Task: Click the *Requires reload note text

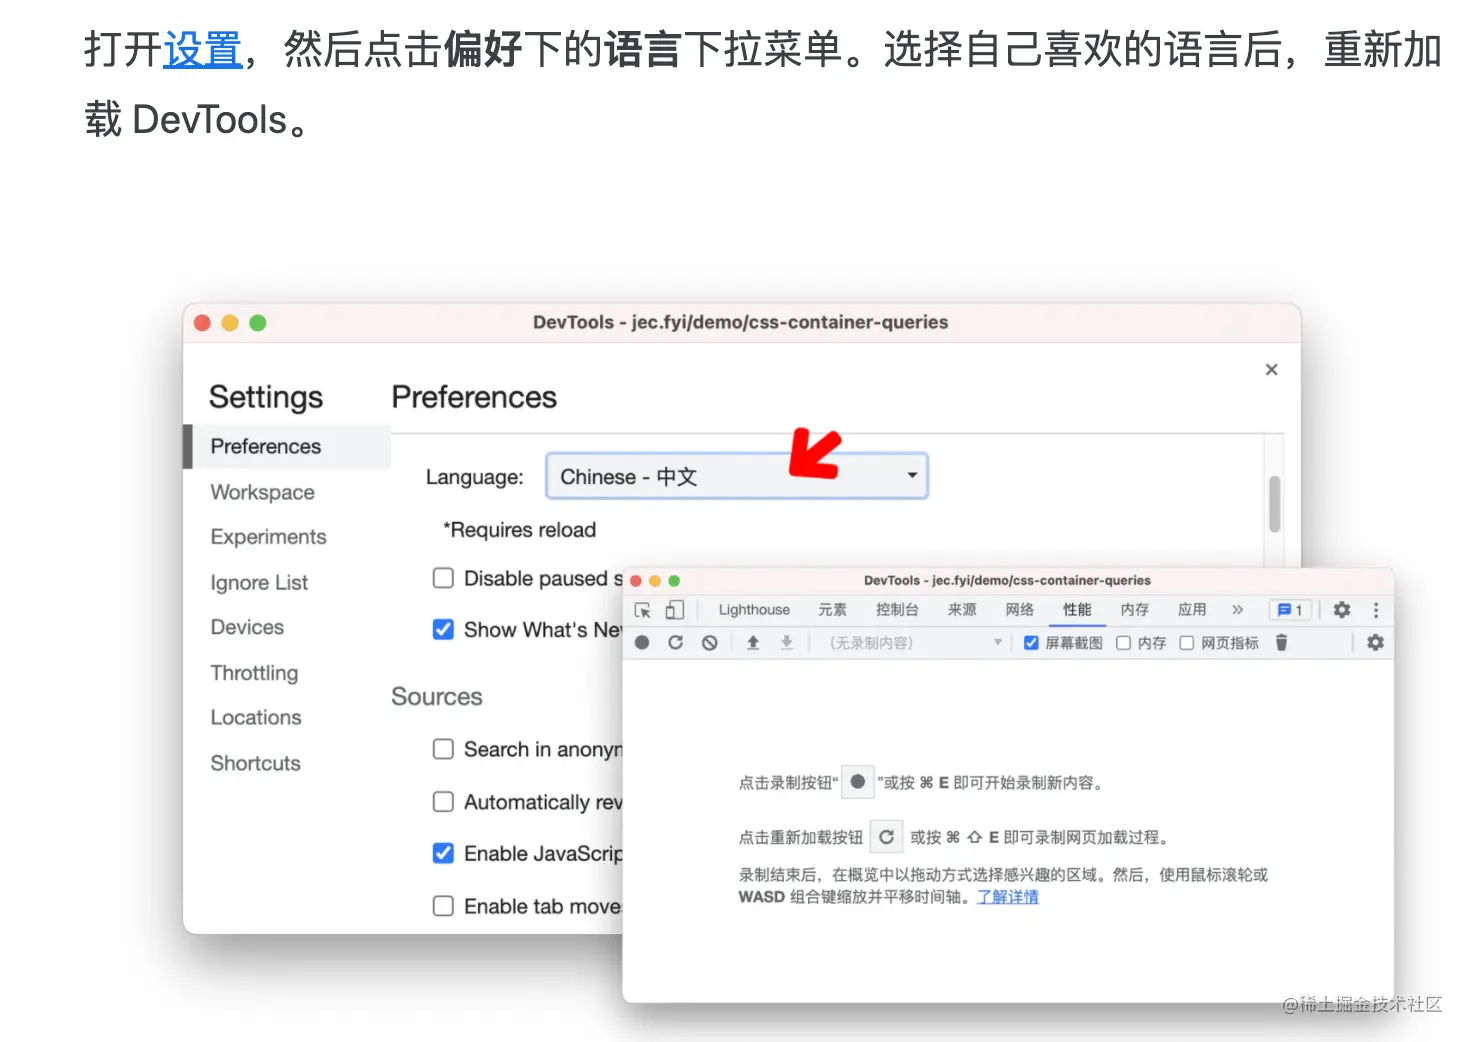Action: click(520, 530)
